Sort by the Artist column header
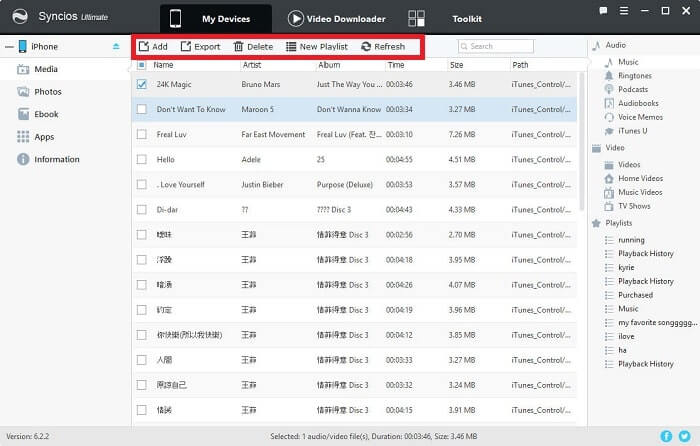Viewport: 700px width, 446px height. point(252,65)
